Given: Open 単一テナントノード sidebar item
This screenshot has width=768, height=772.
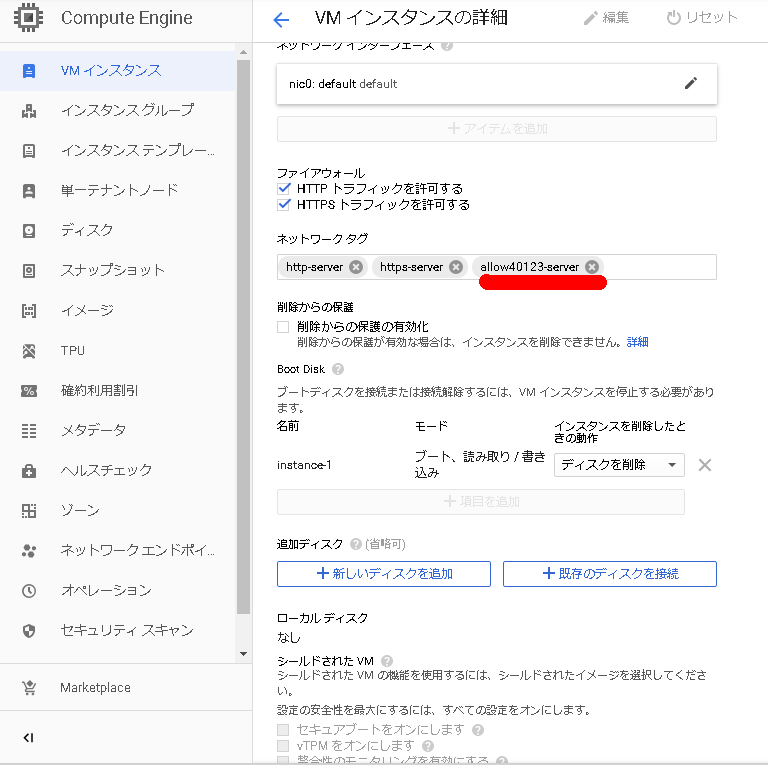Looking at the screenshot, I should coord(118,191).
